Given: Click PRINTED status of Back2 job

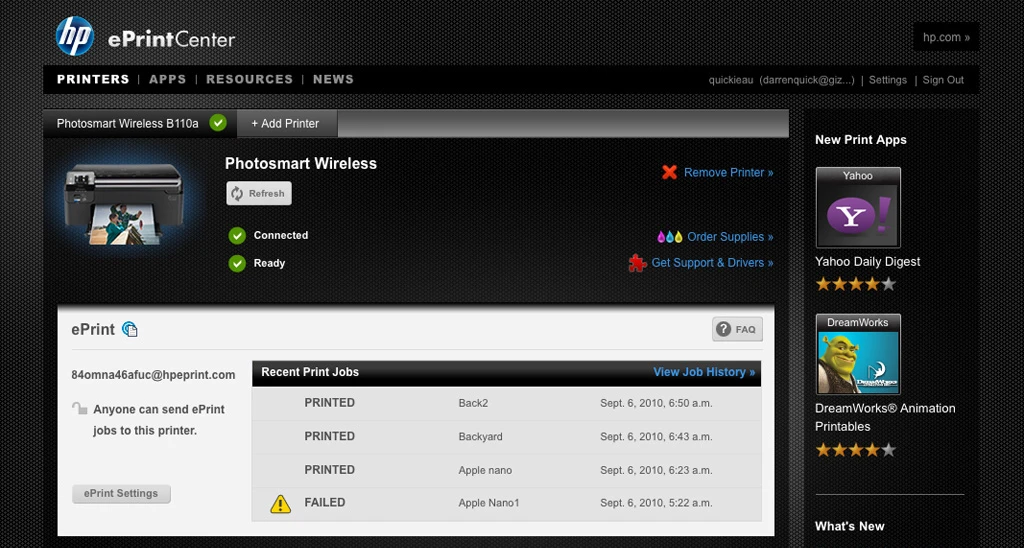Looking at the screenshot, I should pyautogui.click(x=330, y=402).
